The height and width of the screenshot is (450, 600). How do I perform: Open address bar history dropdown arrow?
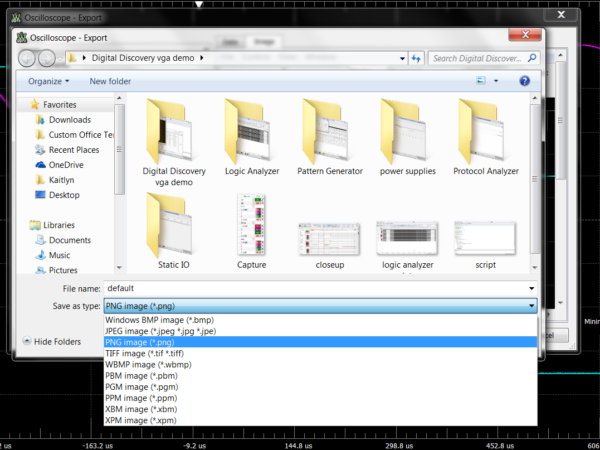click(402, 59)
